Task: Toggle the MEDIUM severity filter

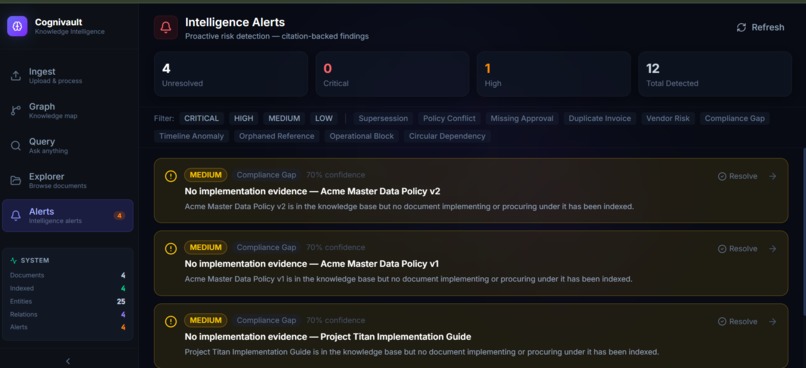Action: (x=284, y=118)
